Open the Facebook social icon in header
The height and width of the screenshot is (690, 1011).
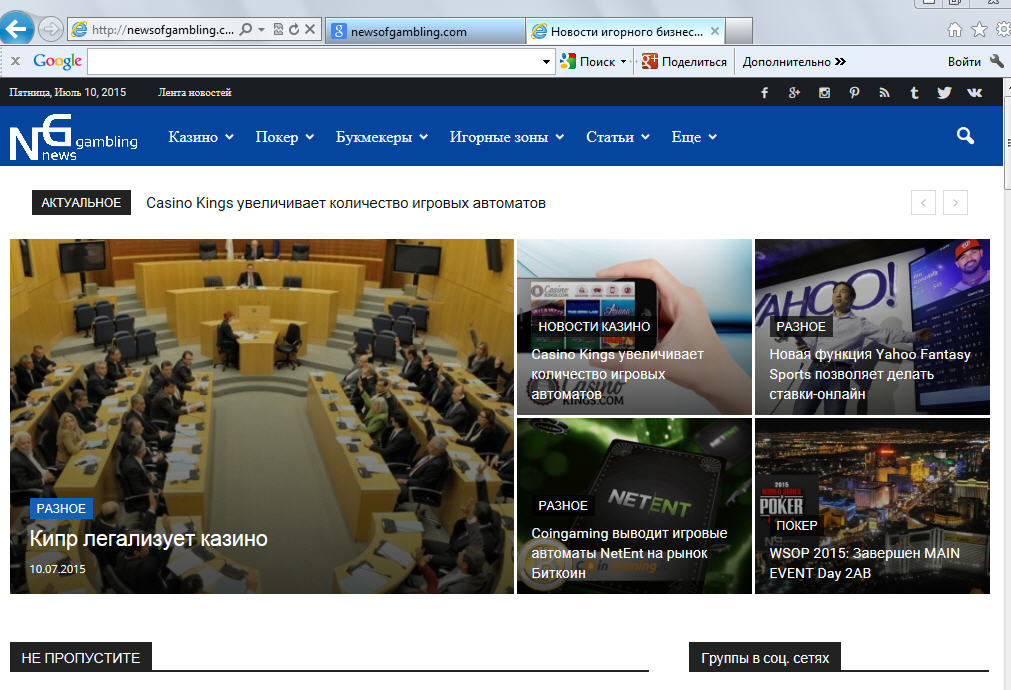(x=765, y=93)
